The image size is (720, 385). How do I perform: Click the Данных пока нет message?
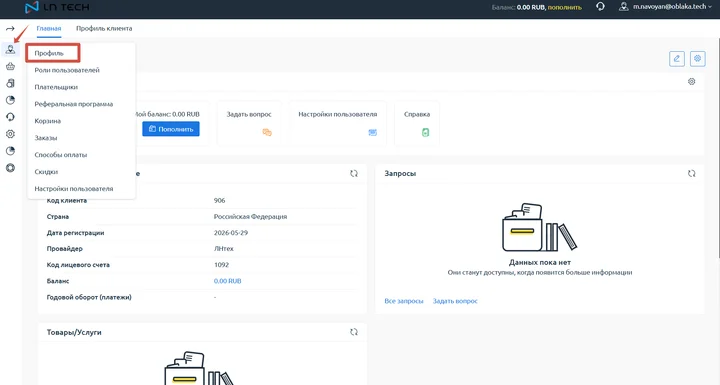pyautogui.click(x=540, y=262)
